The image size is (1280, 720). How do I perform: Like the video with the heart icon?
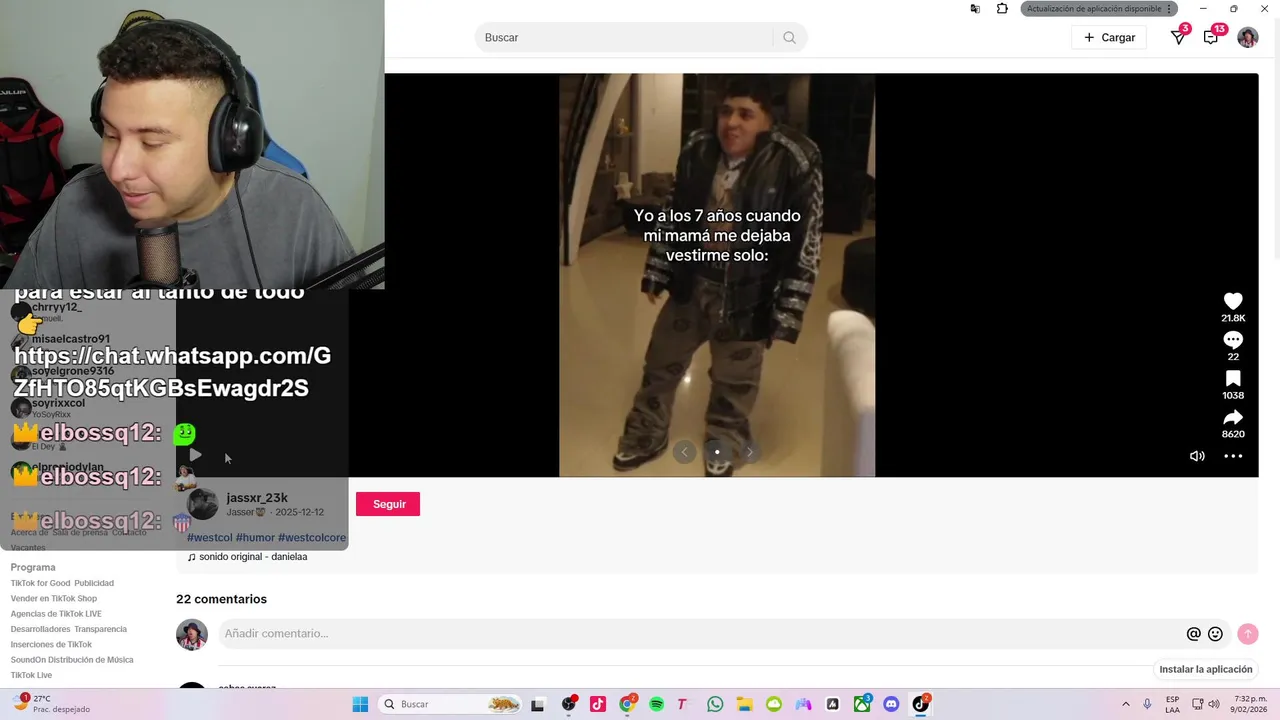coord(1233,301)
